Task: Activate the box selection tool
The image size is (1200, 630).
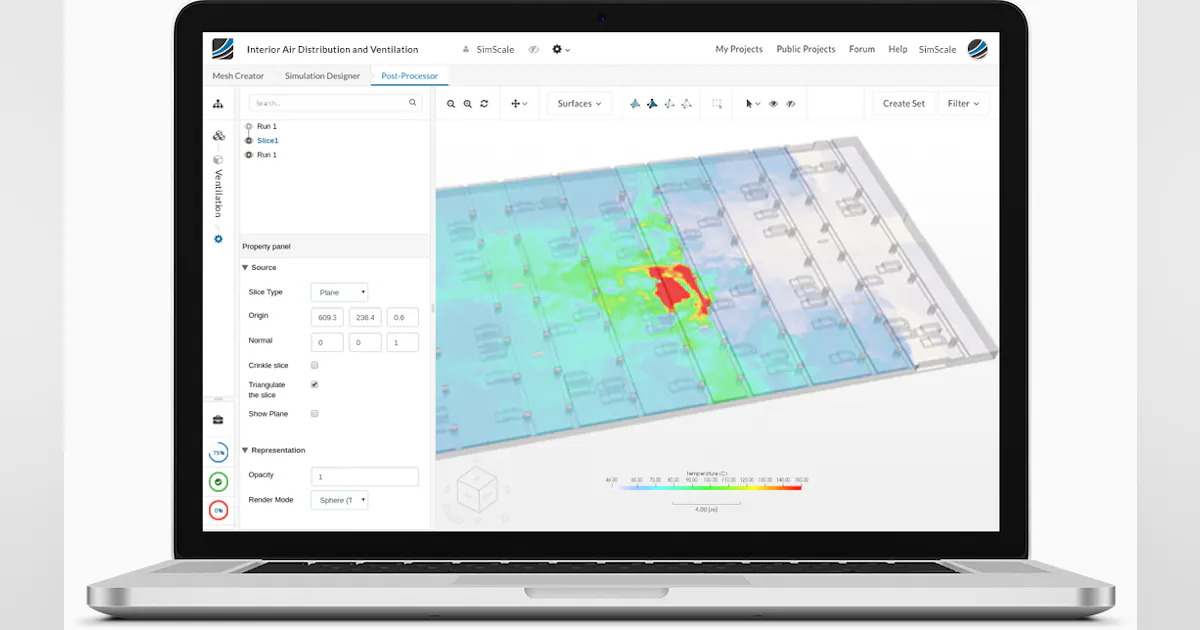Action: pos(717,104)
